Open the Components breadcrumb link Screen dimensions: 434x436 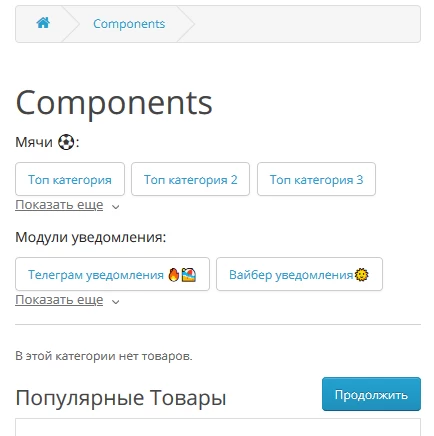pyautogui.click(x=129, y=24)
